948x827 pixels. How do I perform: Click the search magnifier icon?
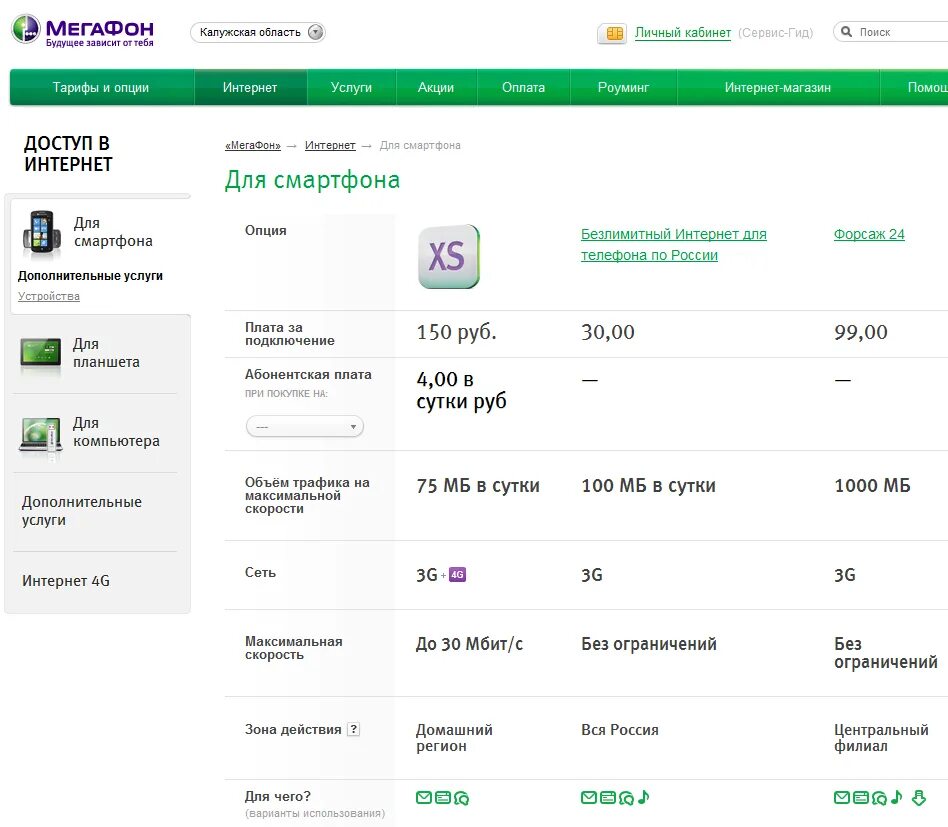846,31
